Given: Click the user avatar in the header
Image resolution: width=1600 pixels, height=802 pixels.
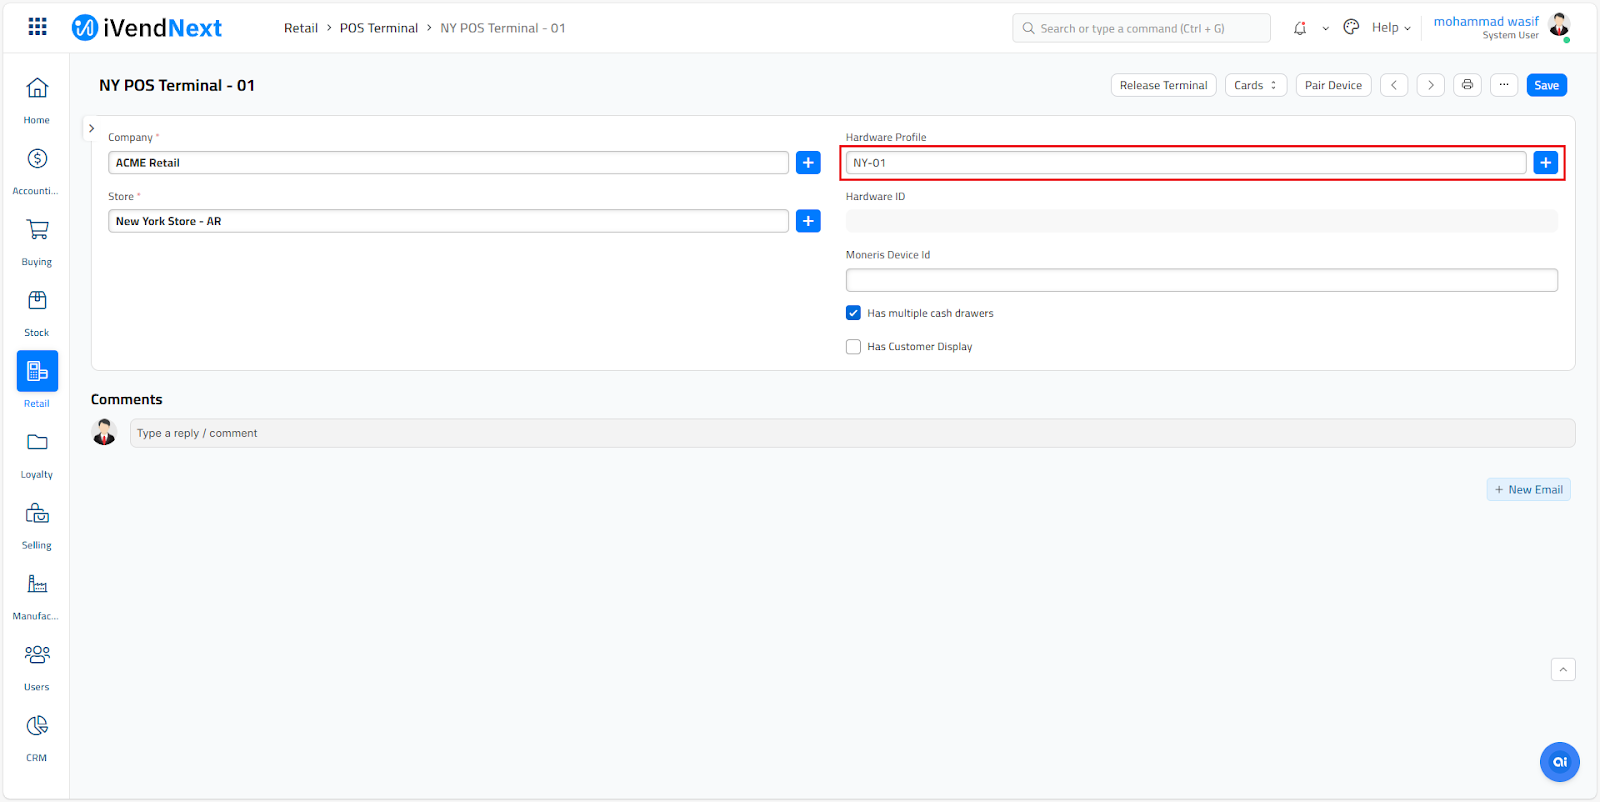Looking at the screenshot, I should point(1559,25).
